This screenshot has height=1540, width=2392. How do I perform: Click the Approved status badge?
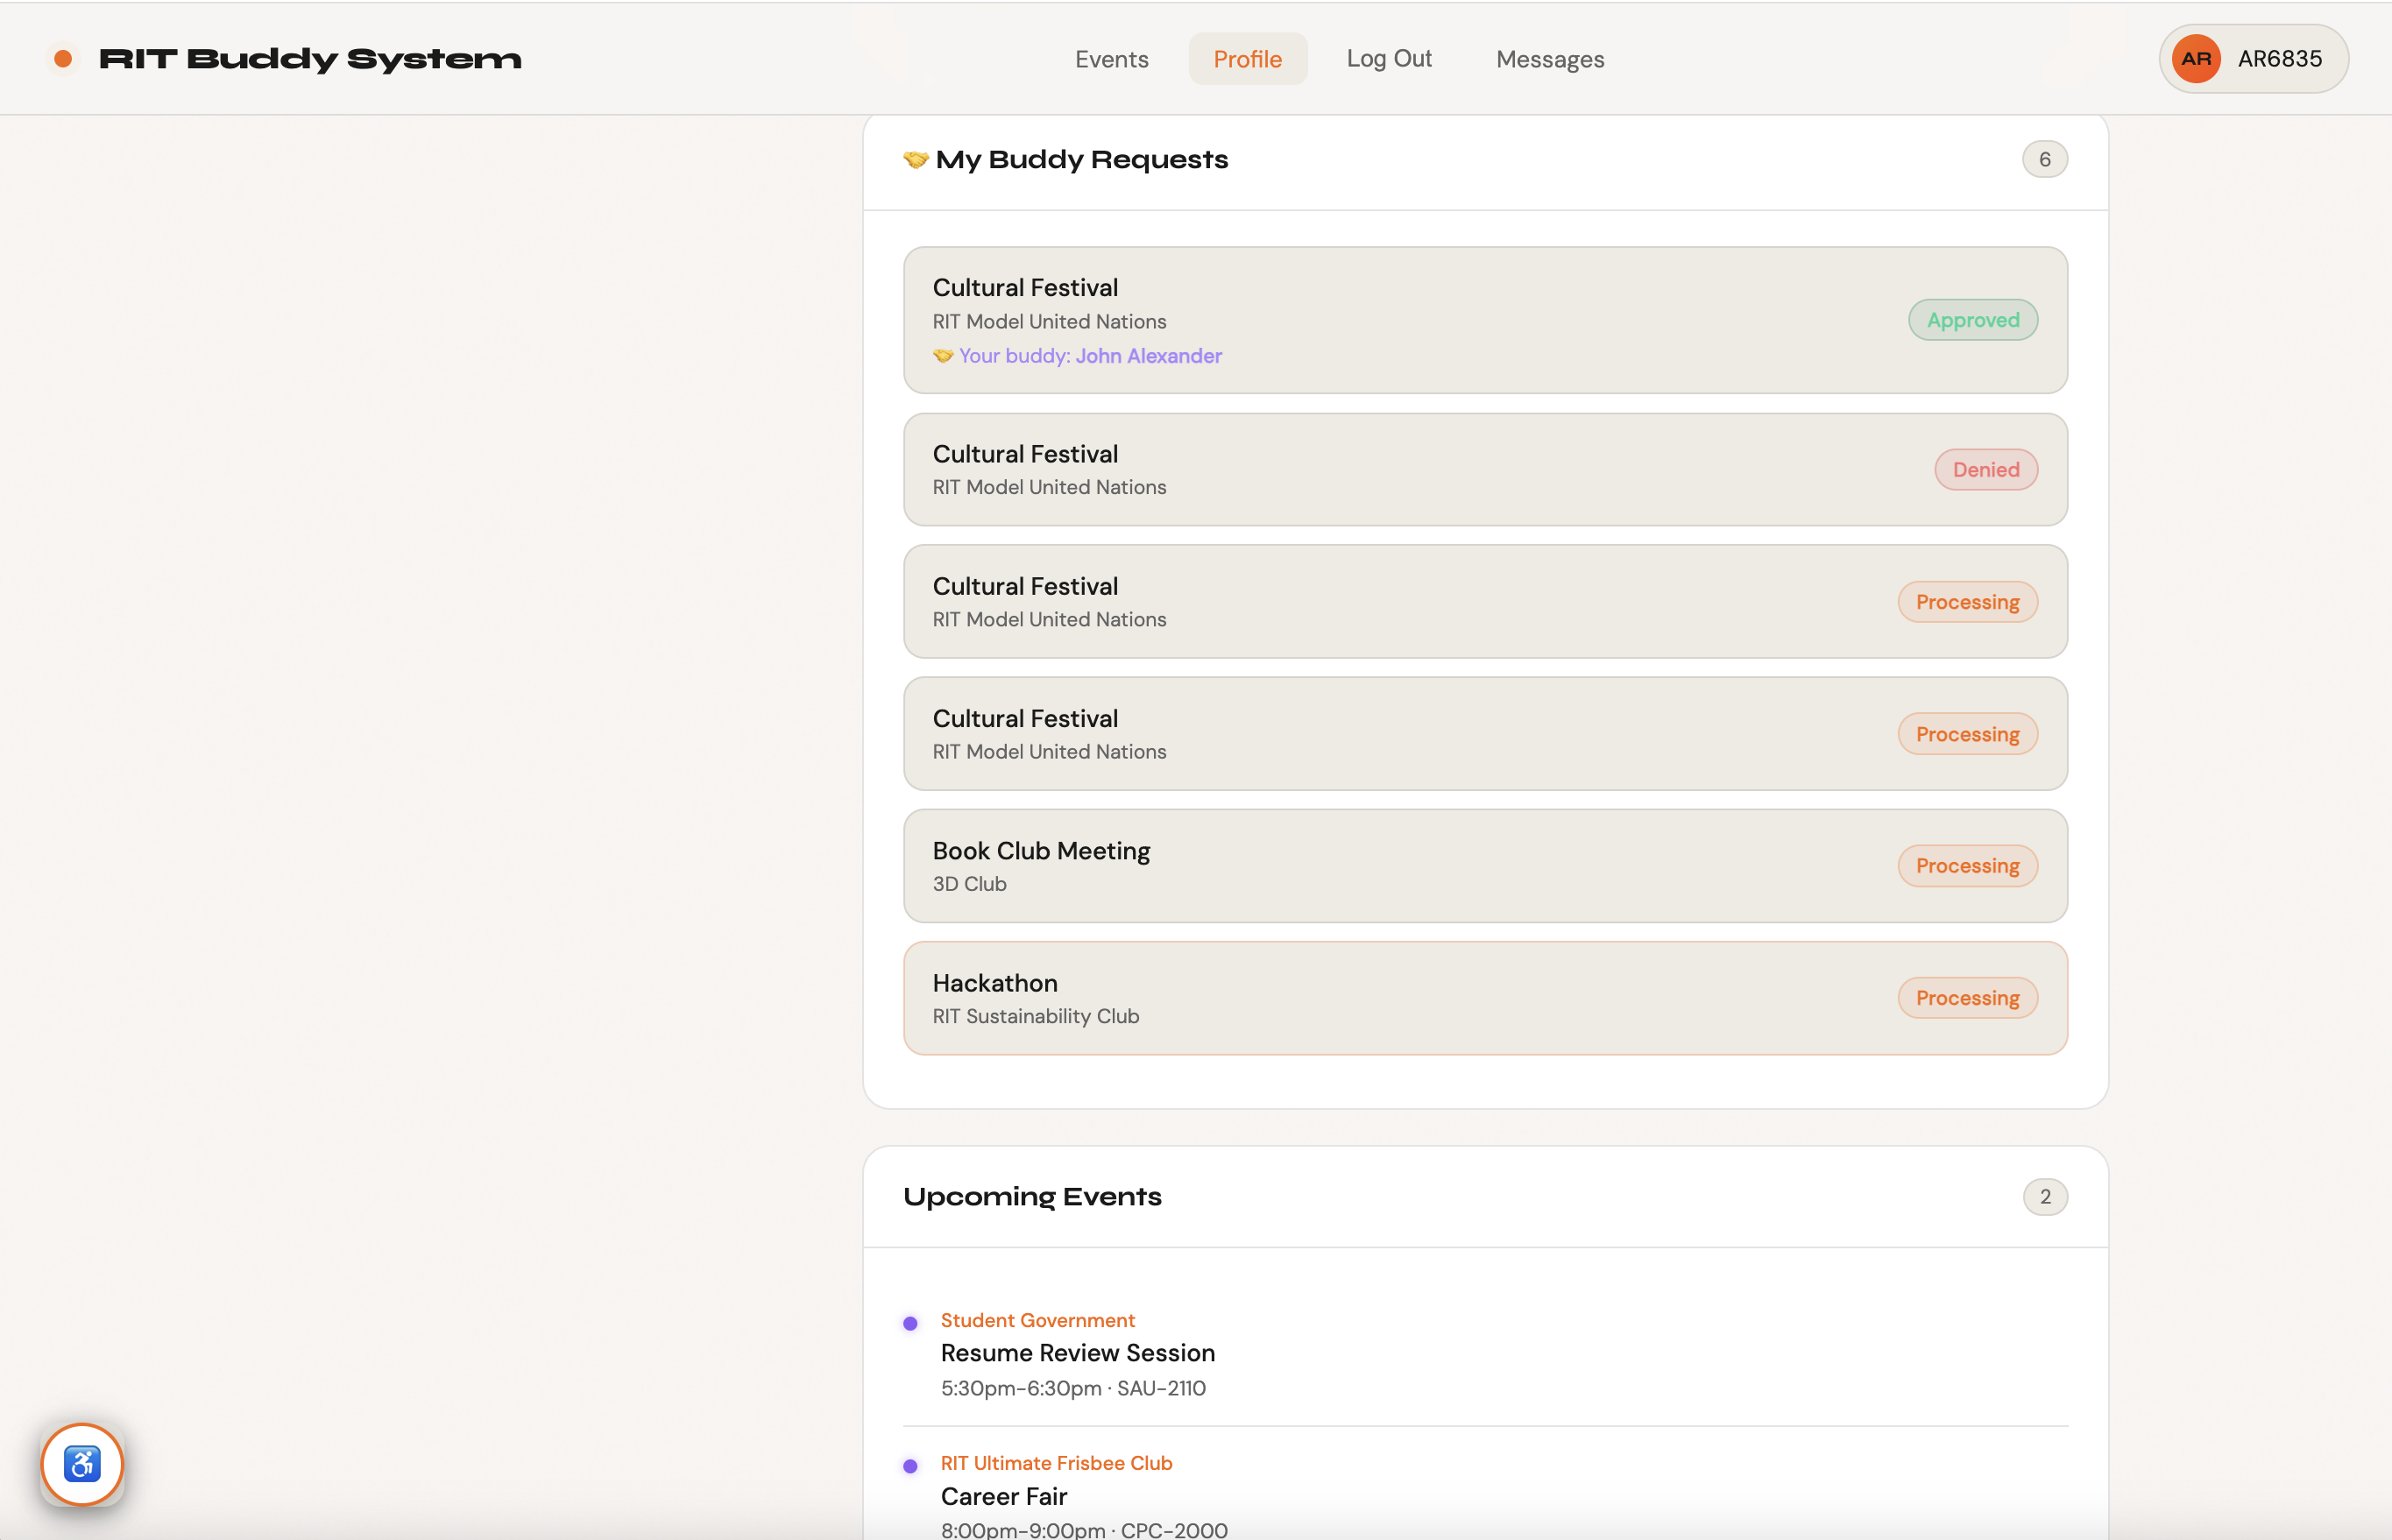coord(1972,320)
